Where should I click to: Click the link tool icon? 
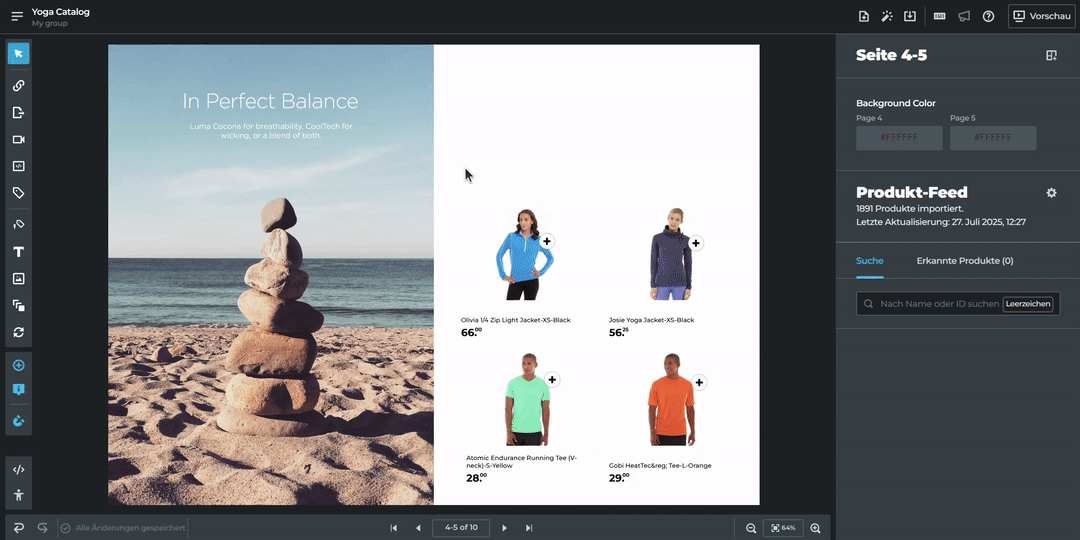pyautogui.click(x=18, y=86)
